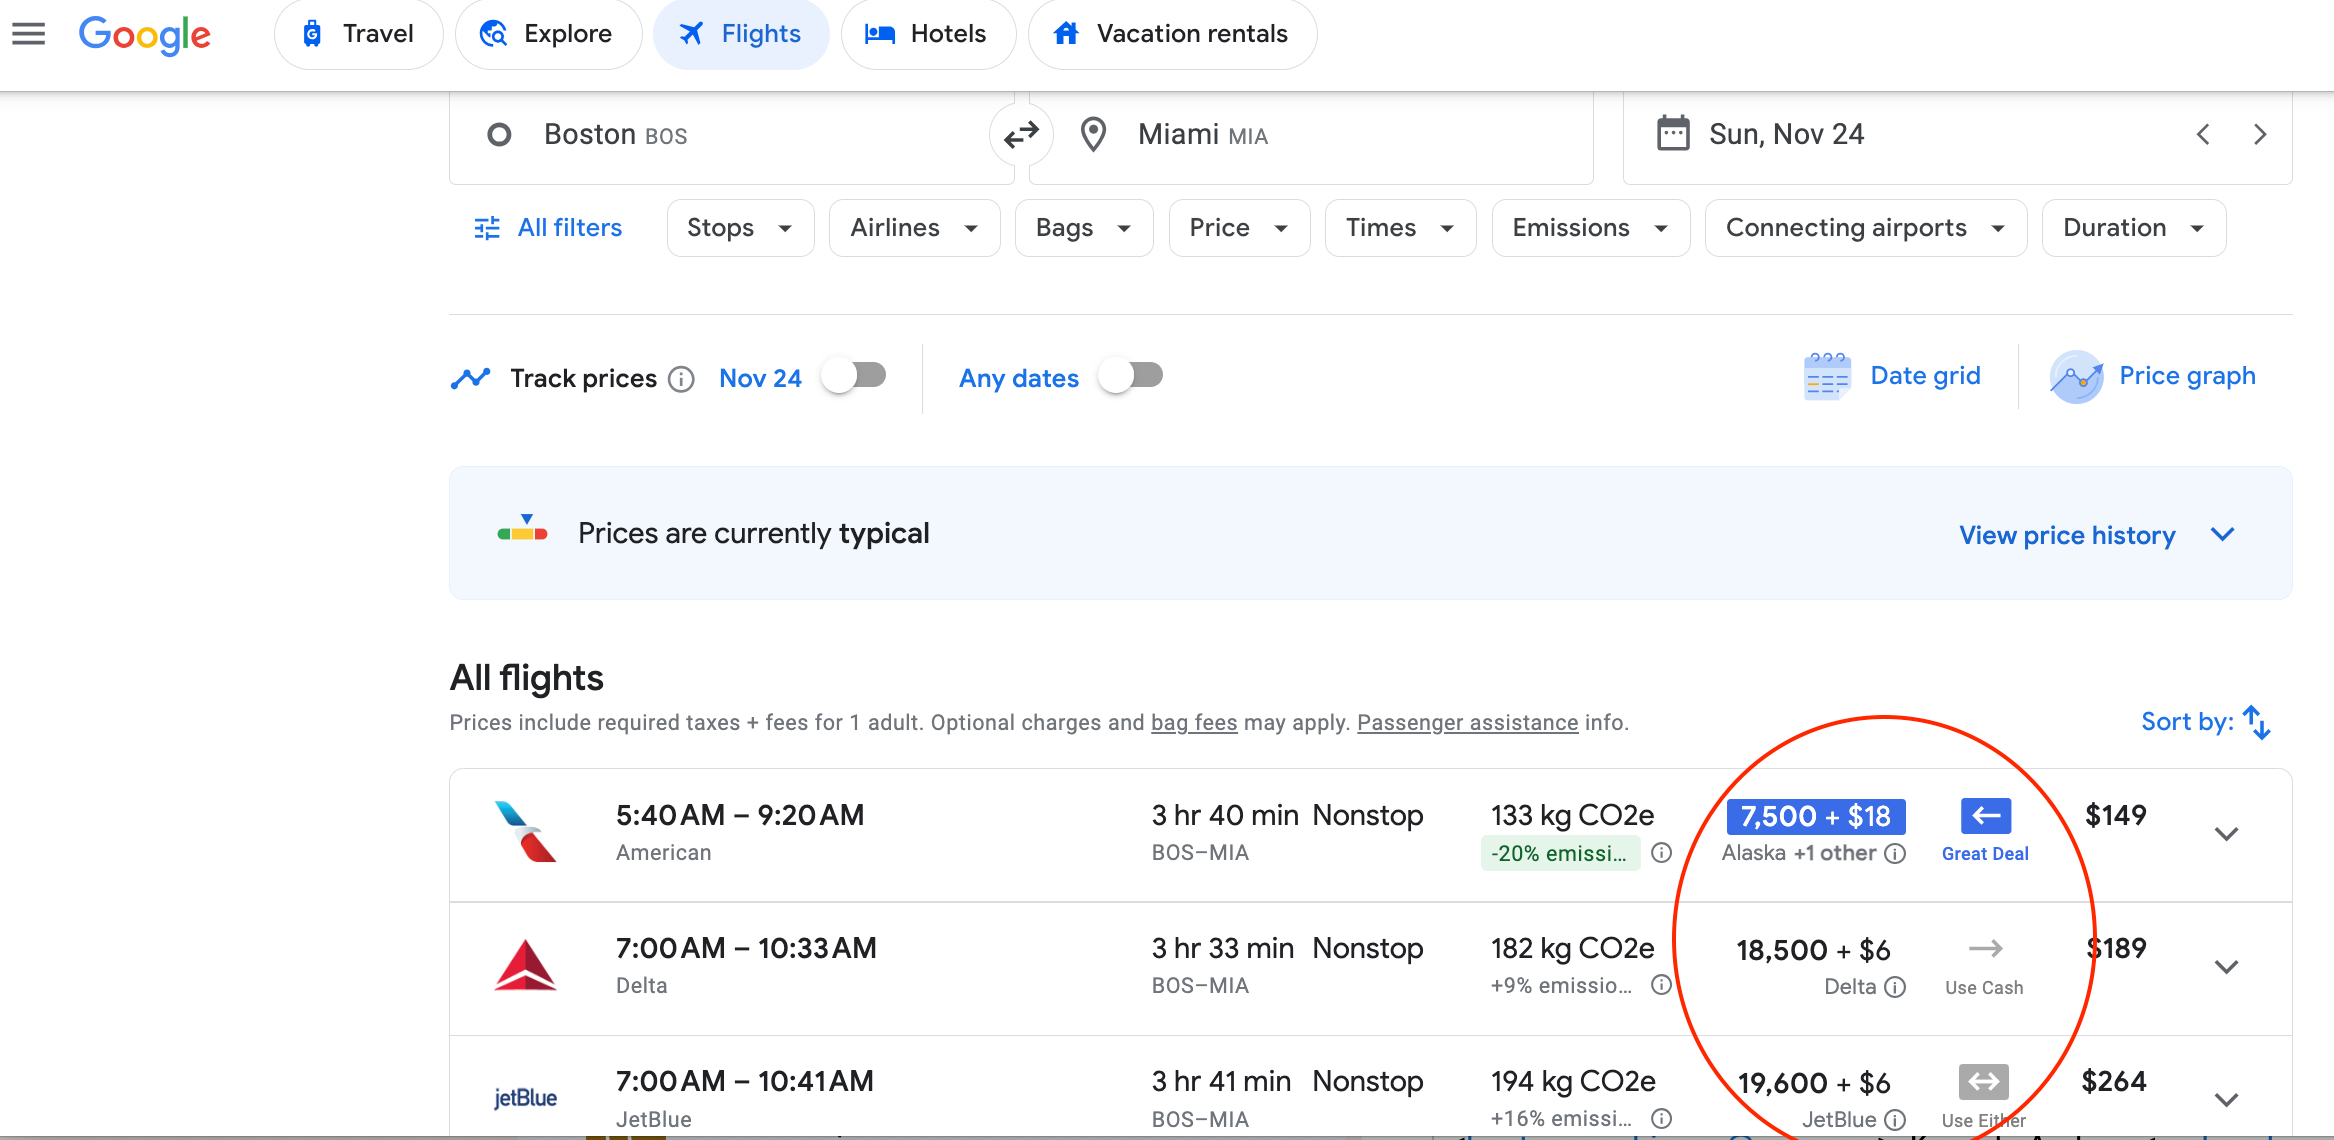Enable price tracking for Nov 24
The height and width of the screenshot is (1140, 2334).
854,377
